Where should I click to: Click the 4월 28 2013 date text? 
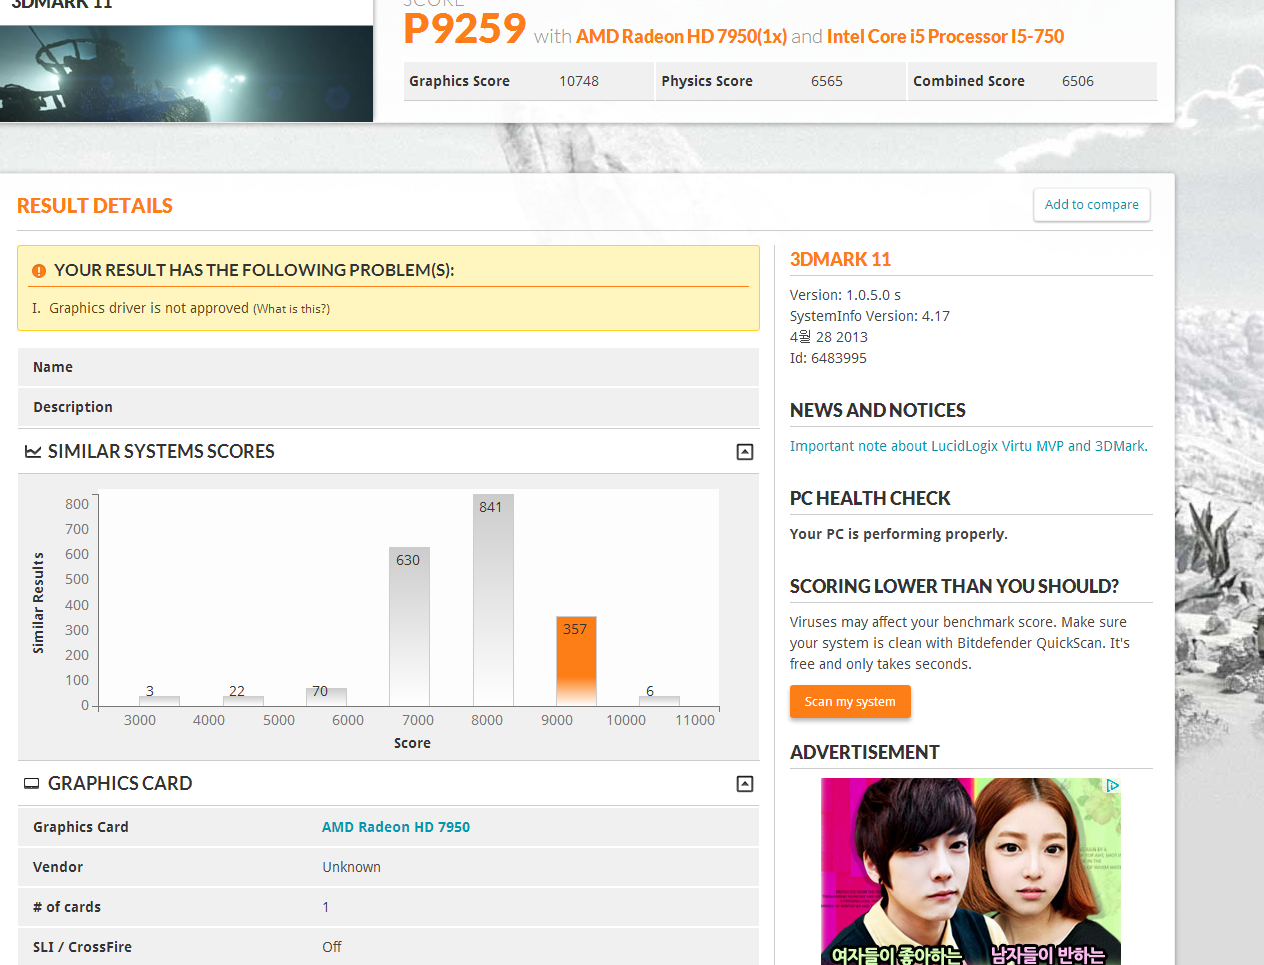point(829,337)
